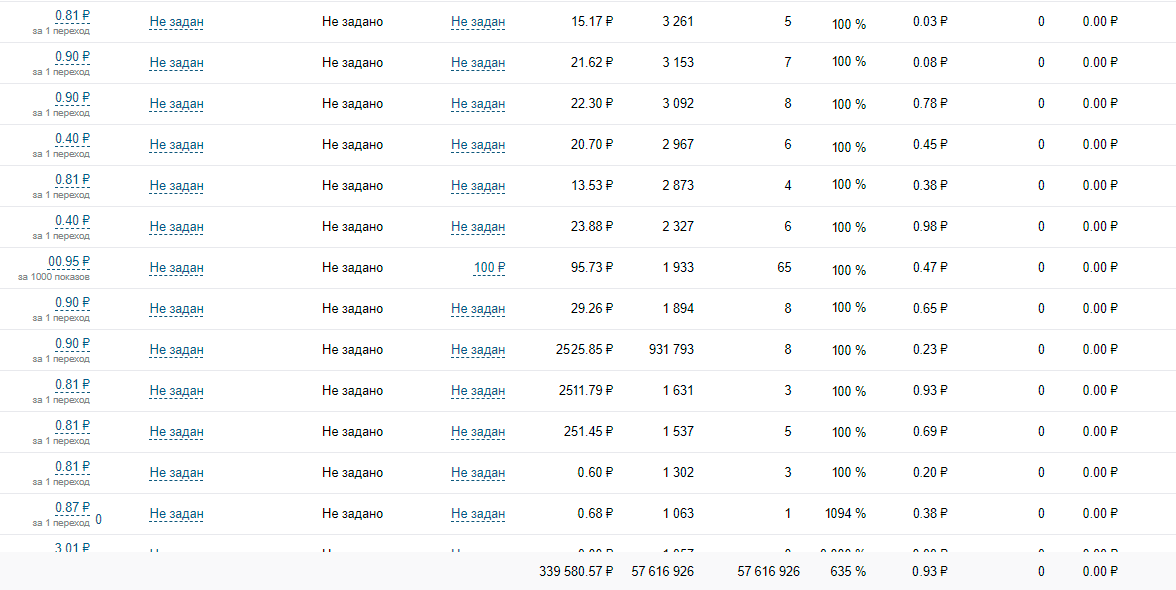Viewport: 1176px width, 590px height.
Task: Select the 1094 % cell
Action: click(845, 513)
